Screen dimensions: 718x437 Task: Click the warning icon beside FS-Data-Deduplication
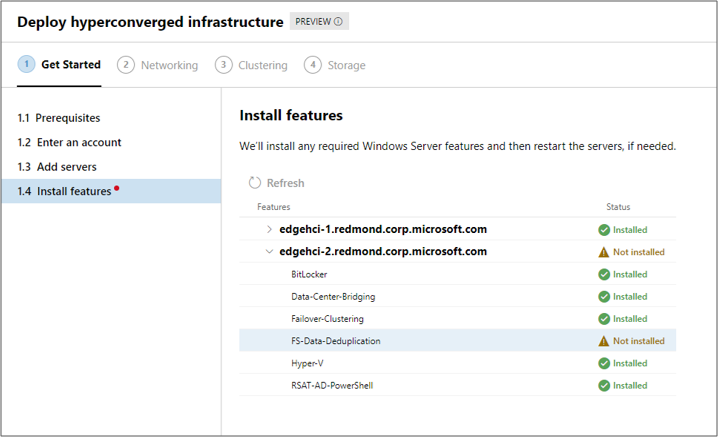(604, 341)
